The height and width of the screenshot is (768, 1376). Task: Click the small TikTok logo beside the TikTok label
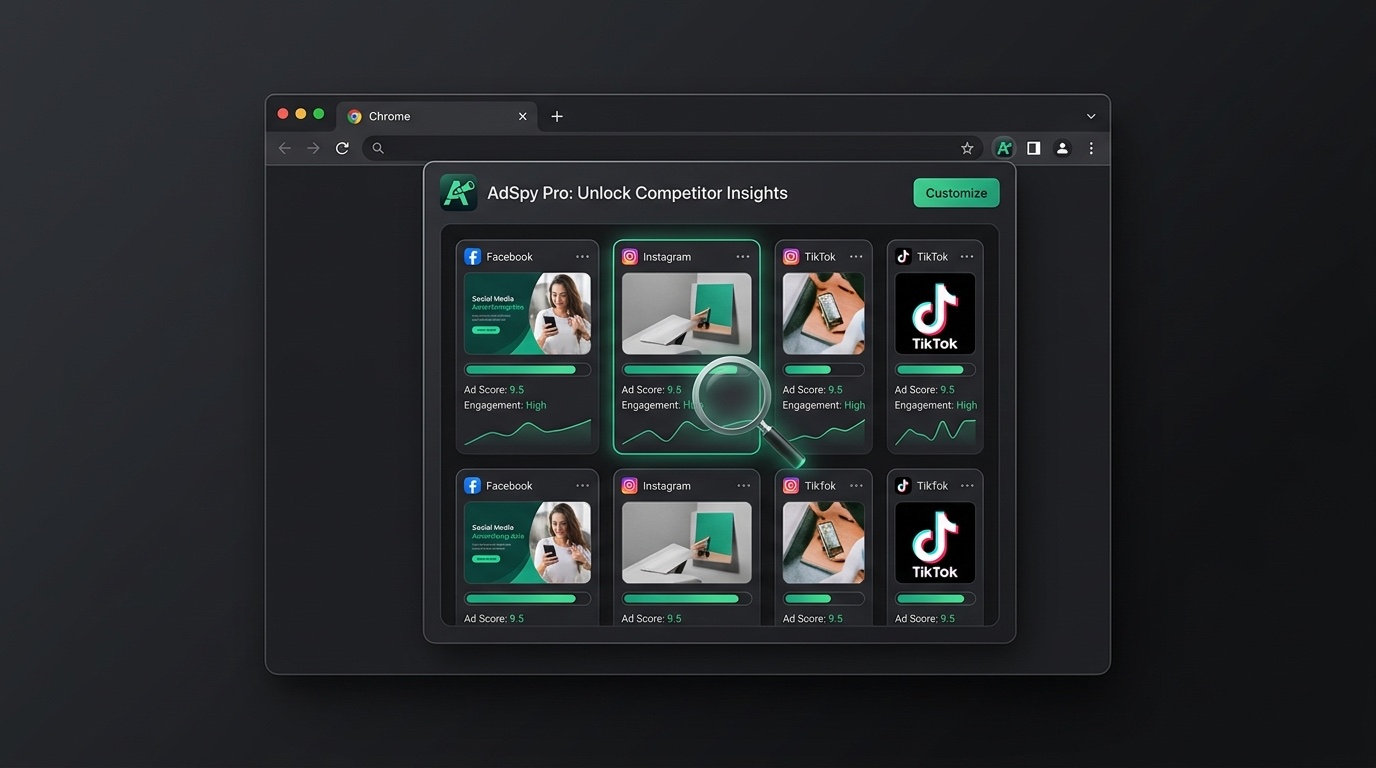(x=903, y=257)
